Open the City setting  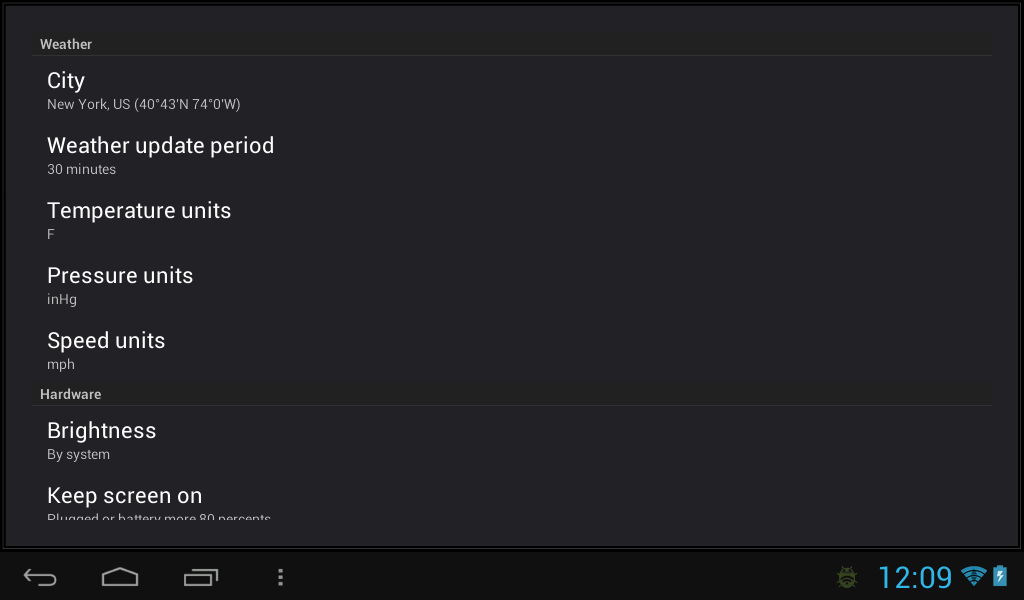coord(512,90)
